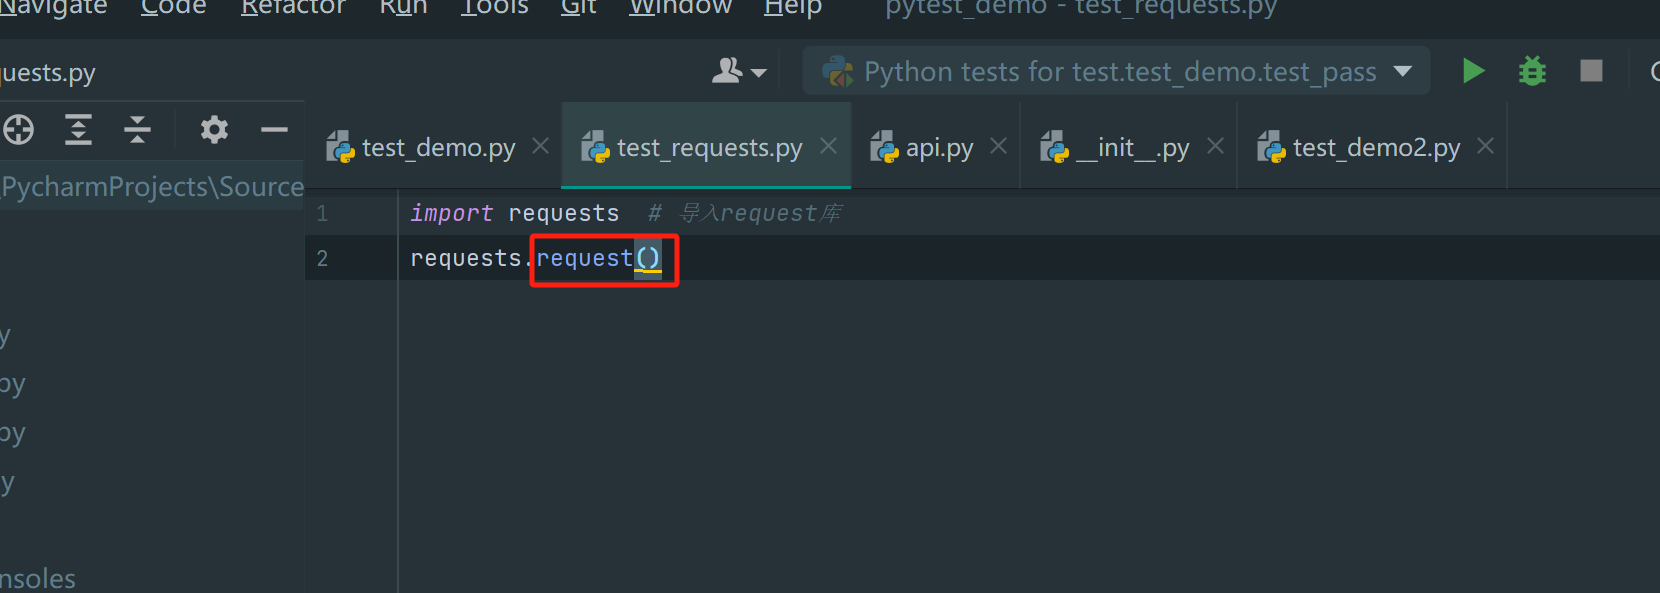Close the test_demo2.py tab
This screenshot has height=593, width=1660.
[1486, 146]
